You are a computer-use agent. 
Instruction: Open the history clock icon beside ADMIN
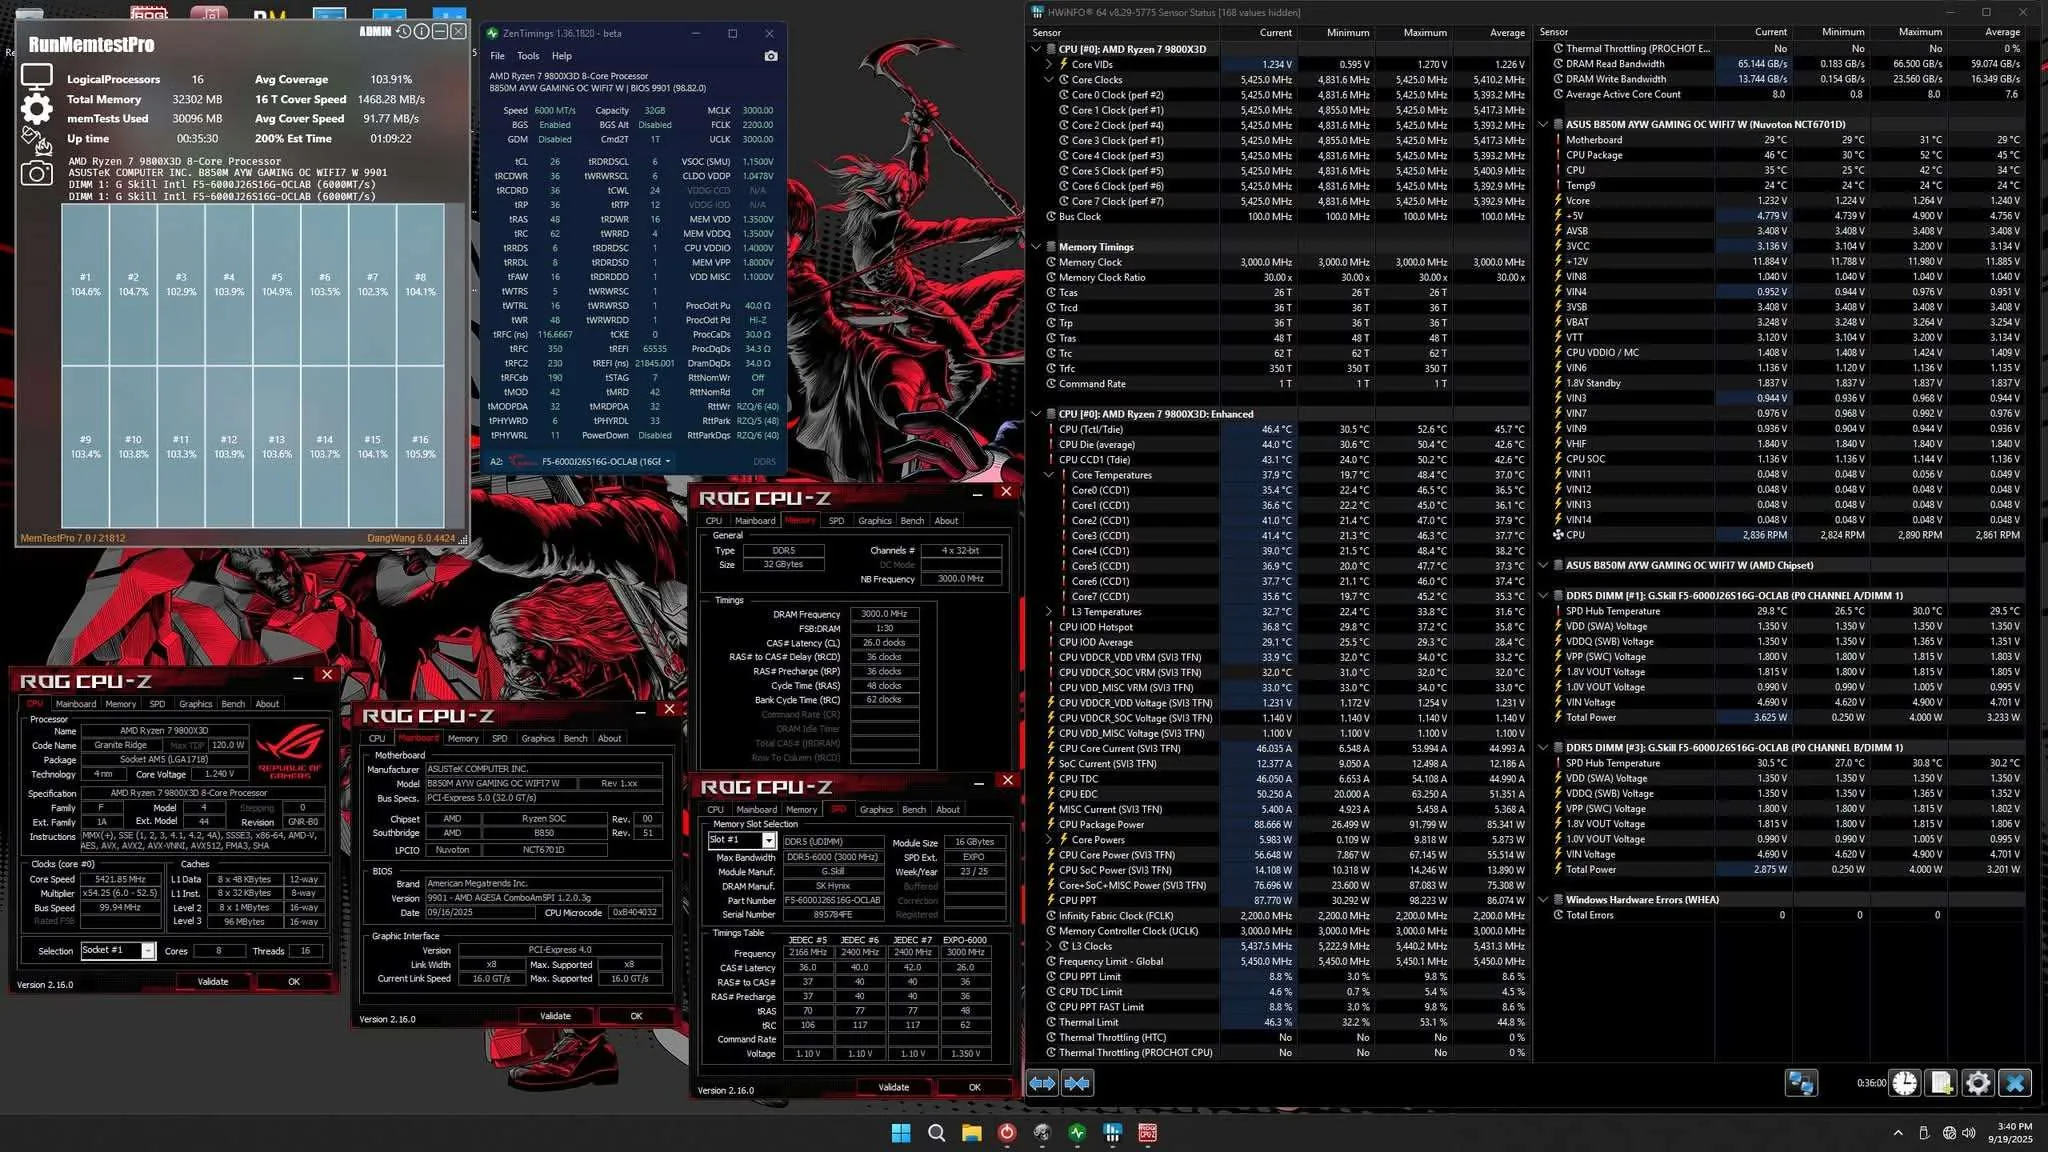[x=403, y=32]
